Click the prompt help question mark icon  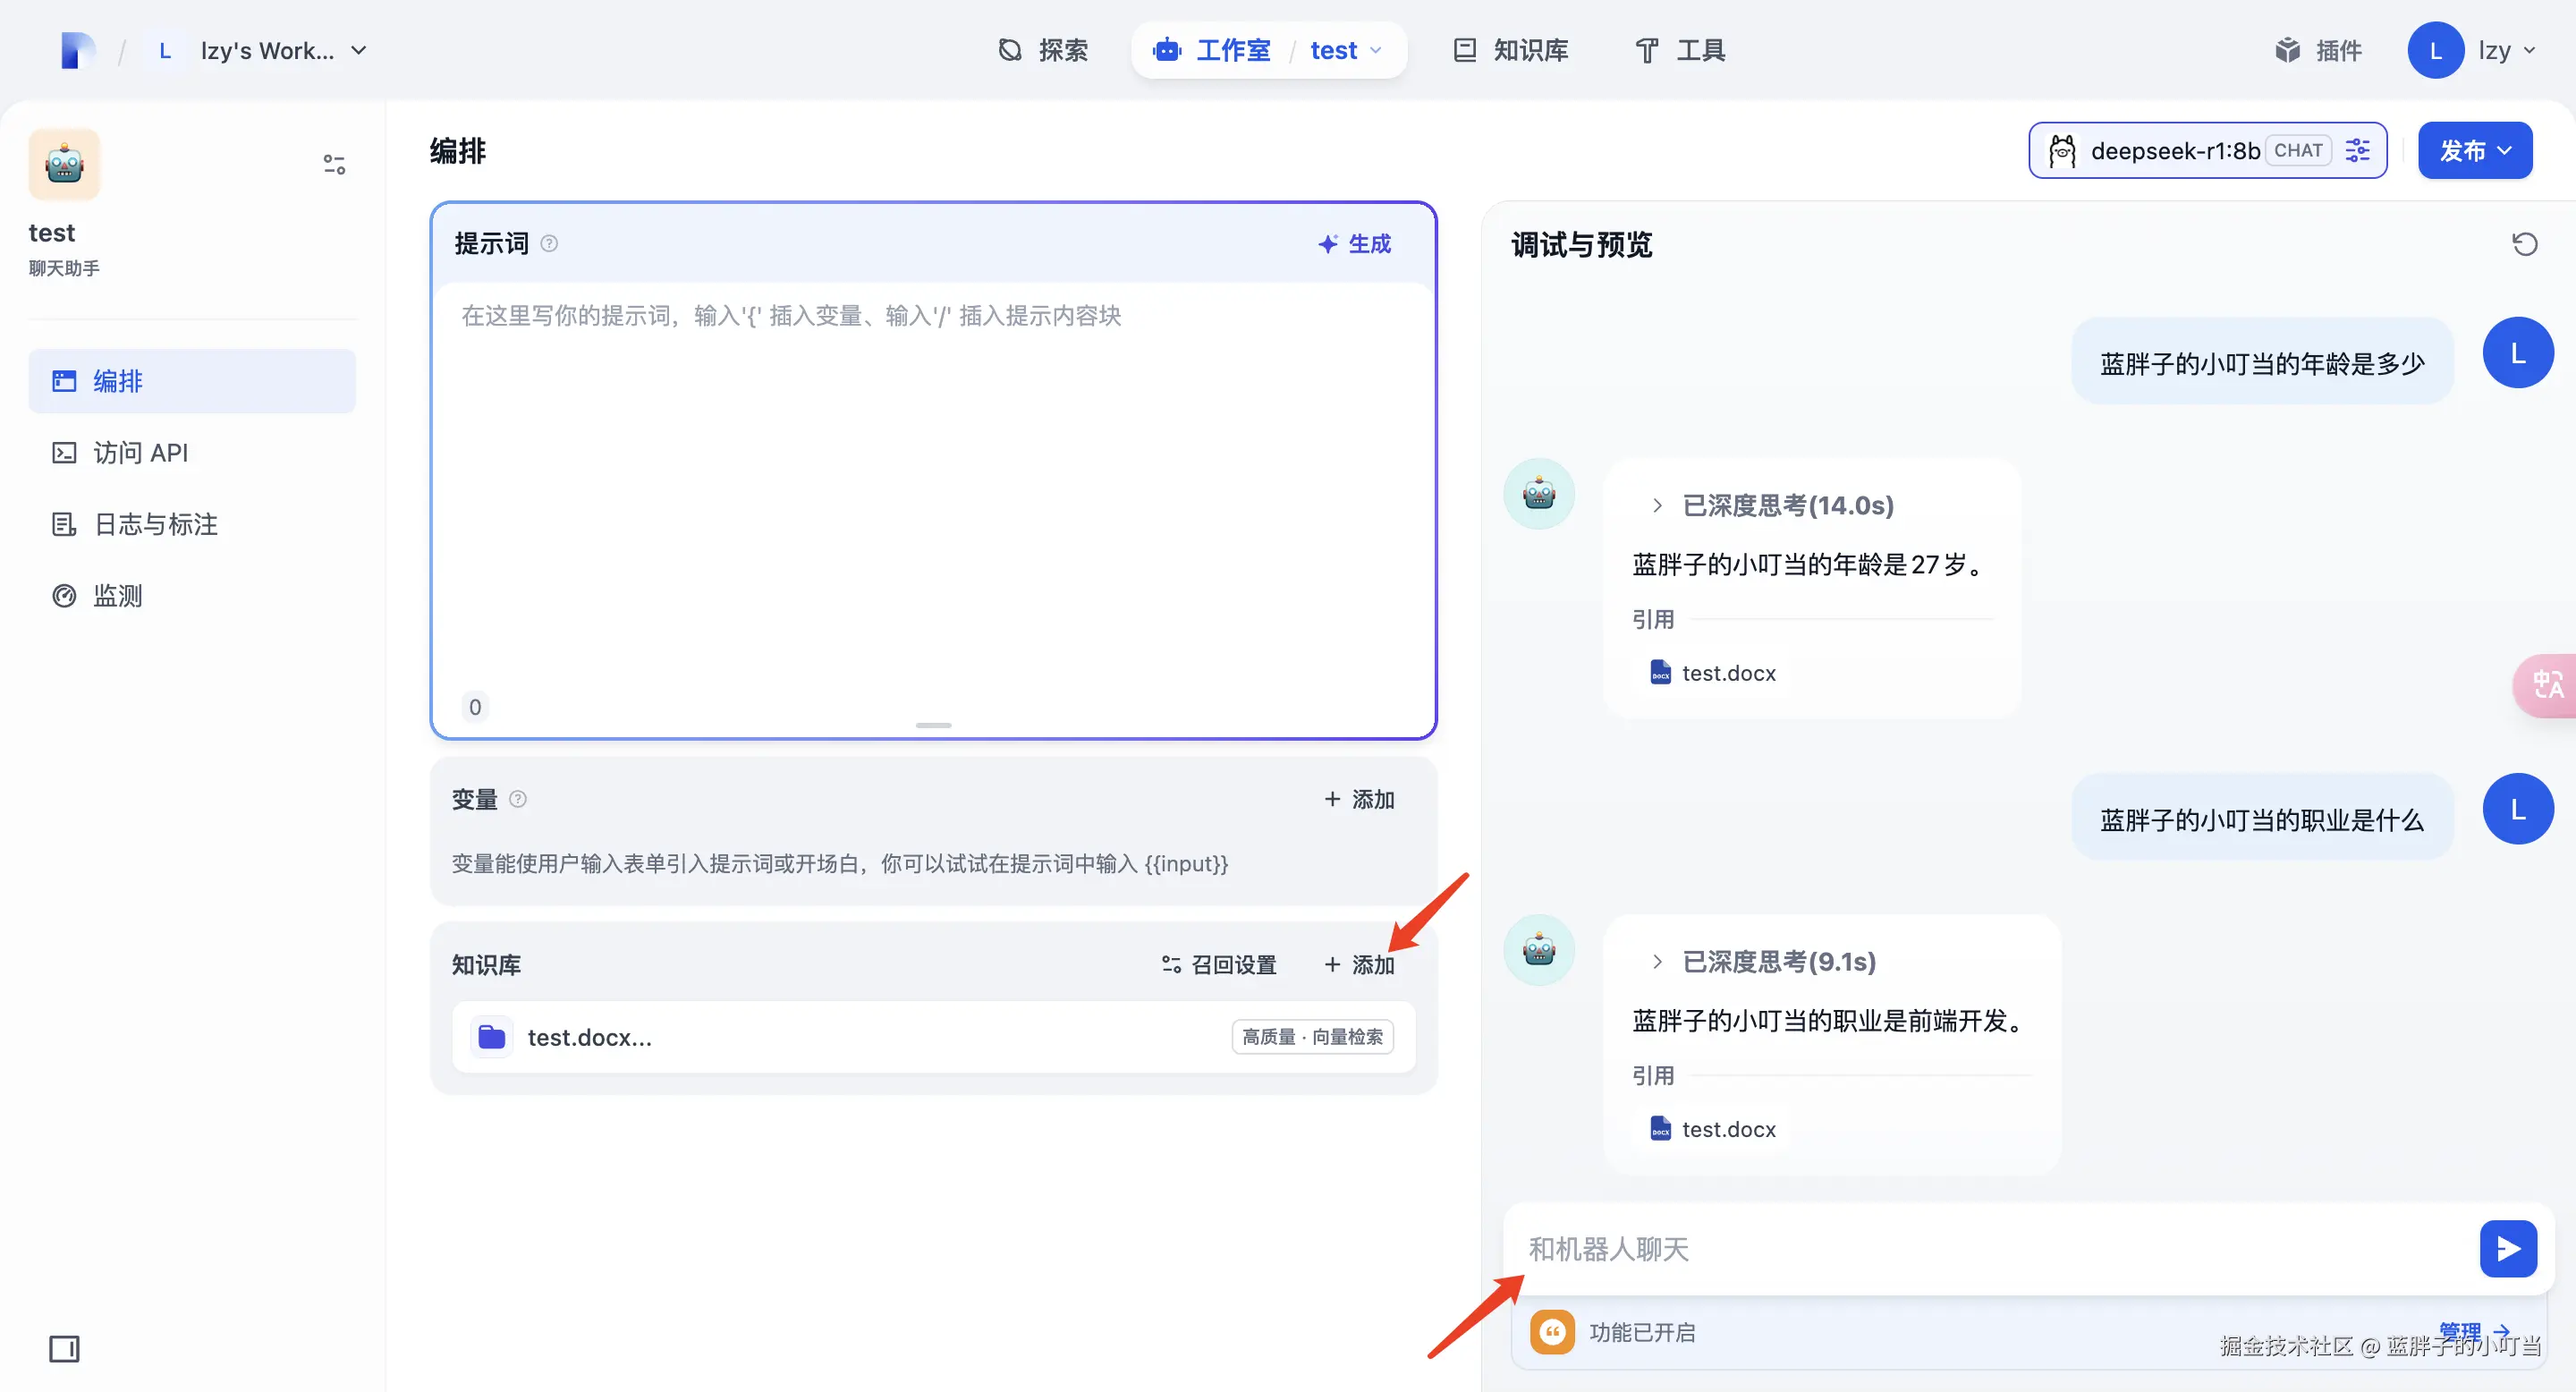(549, 243)
